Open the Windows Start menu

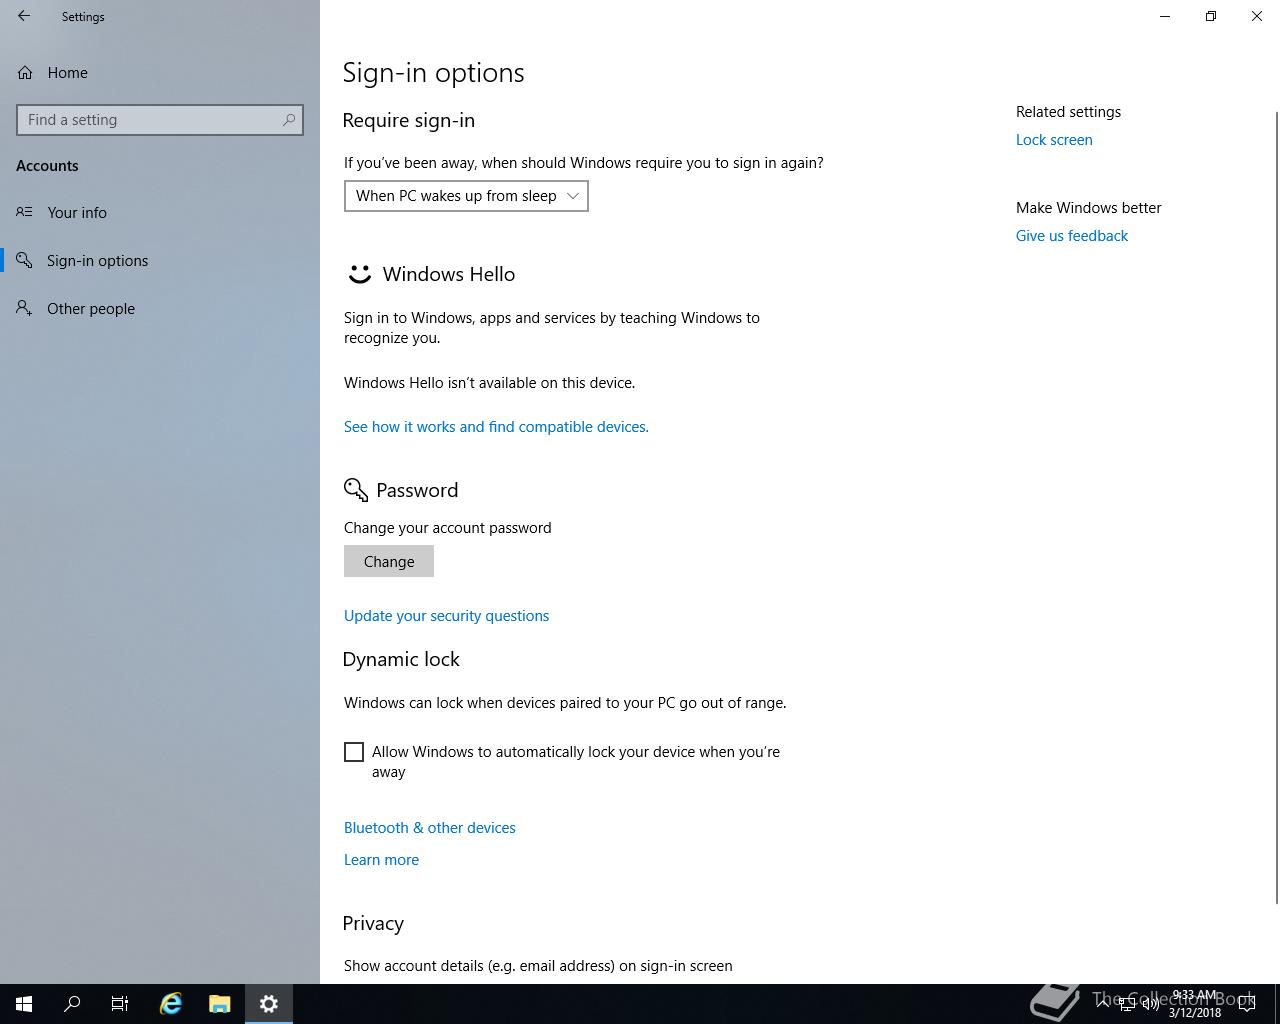[24, 1004]
